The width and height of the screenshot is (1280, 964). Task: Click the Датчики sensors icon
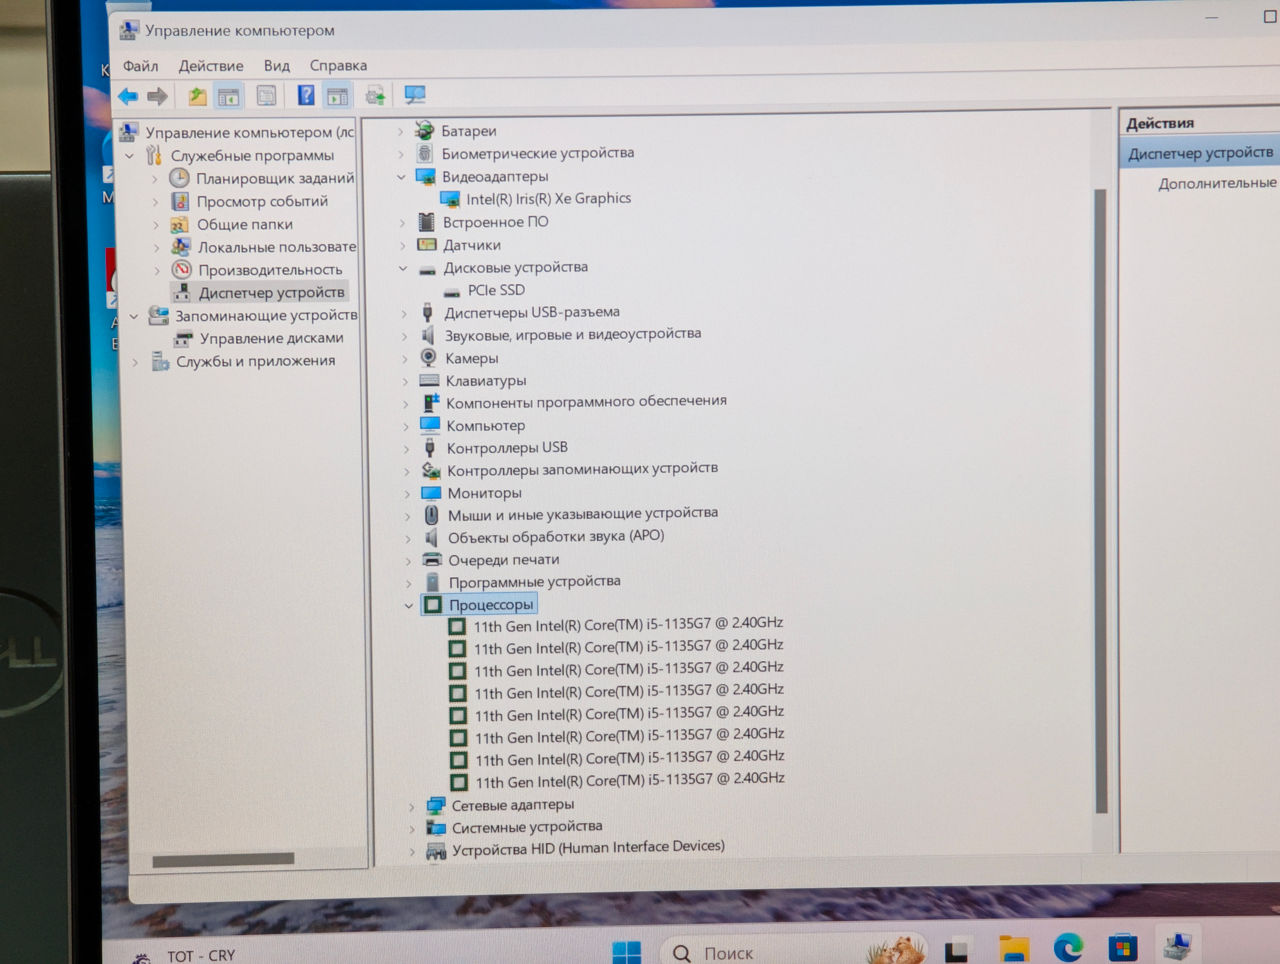point(427,245)
